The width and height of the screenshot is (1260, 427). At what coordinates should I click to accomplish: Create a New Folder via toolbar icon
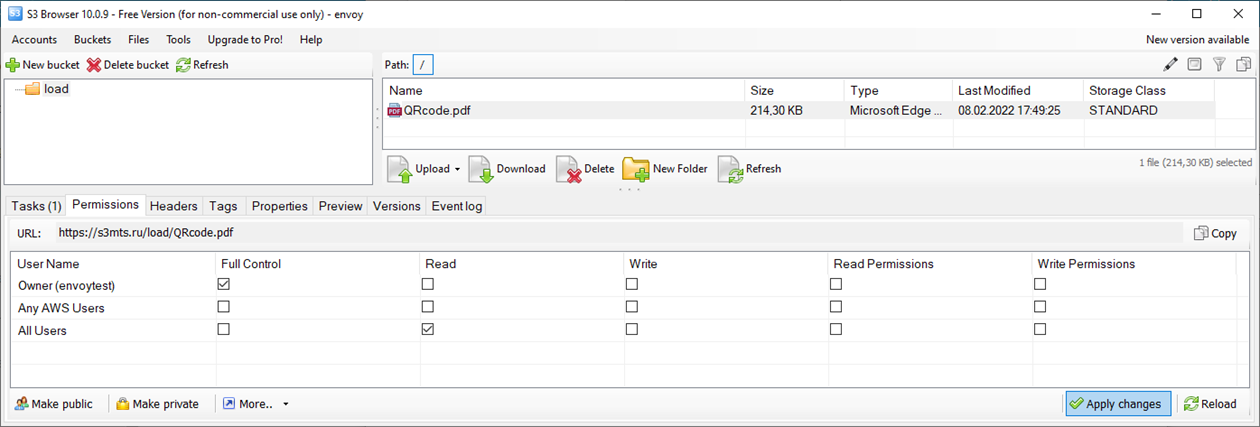coord(636,170)
